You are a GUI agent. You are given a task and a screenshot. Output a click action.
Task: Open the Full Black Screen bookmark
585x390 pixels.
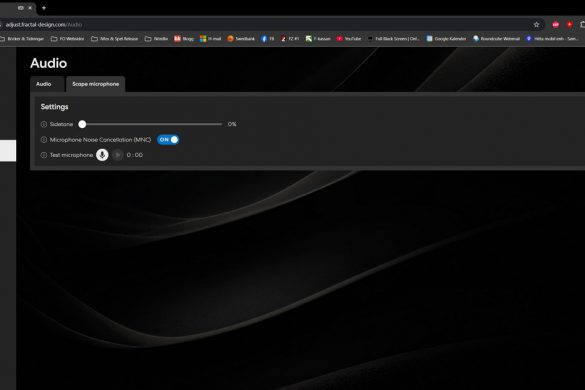pos(394,38)
